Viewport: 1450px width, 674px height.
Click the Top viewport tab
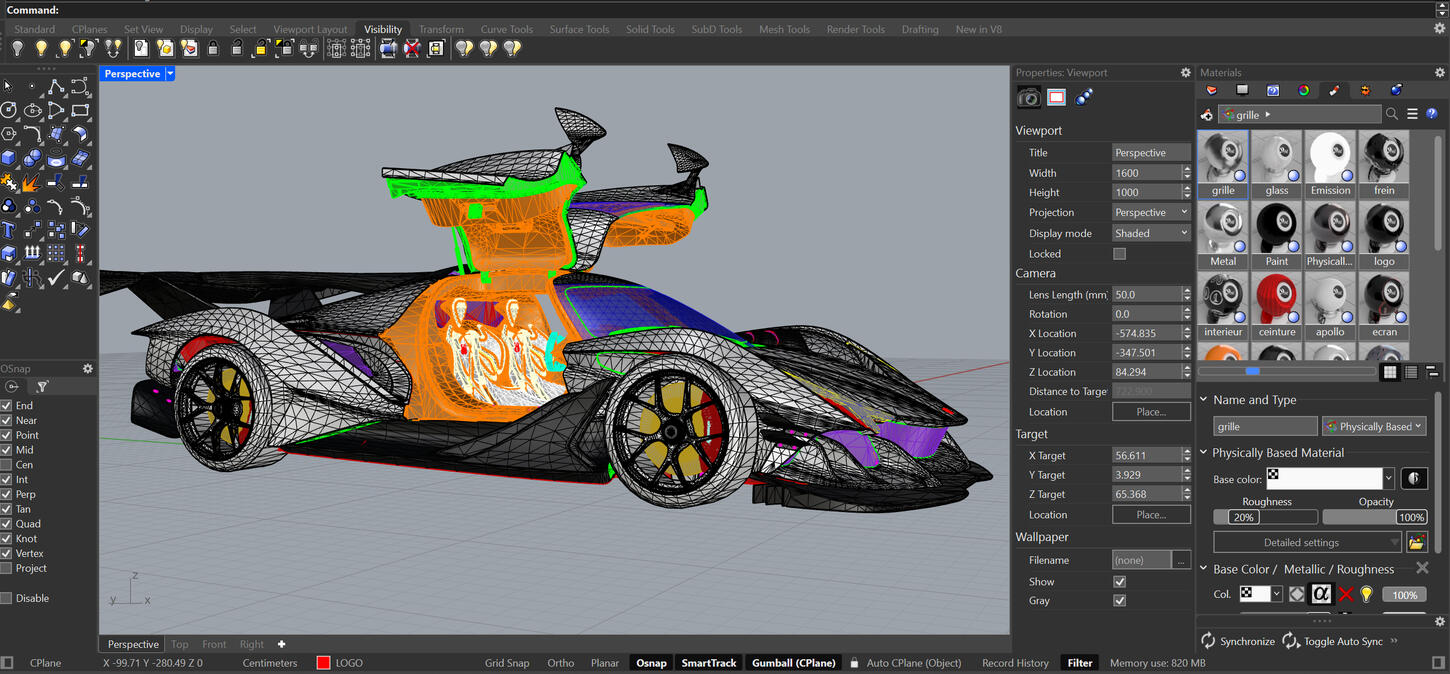pos(179,644)
